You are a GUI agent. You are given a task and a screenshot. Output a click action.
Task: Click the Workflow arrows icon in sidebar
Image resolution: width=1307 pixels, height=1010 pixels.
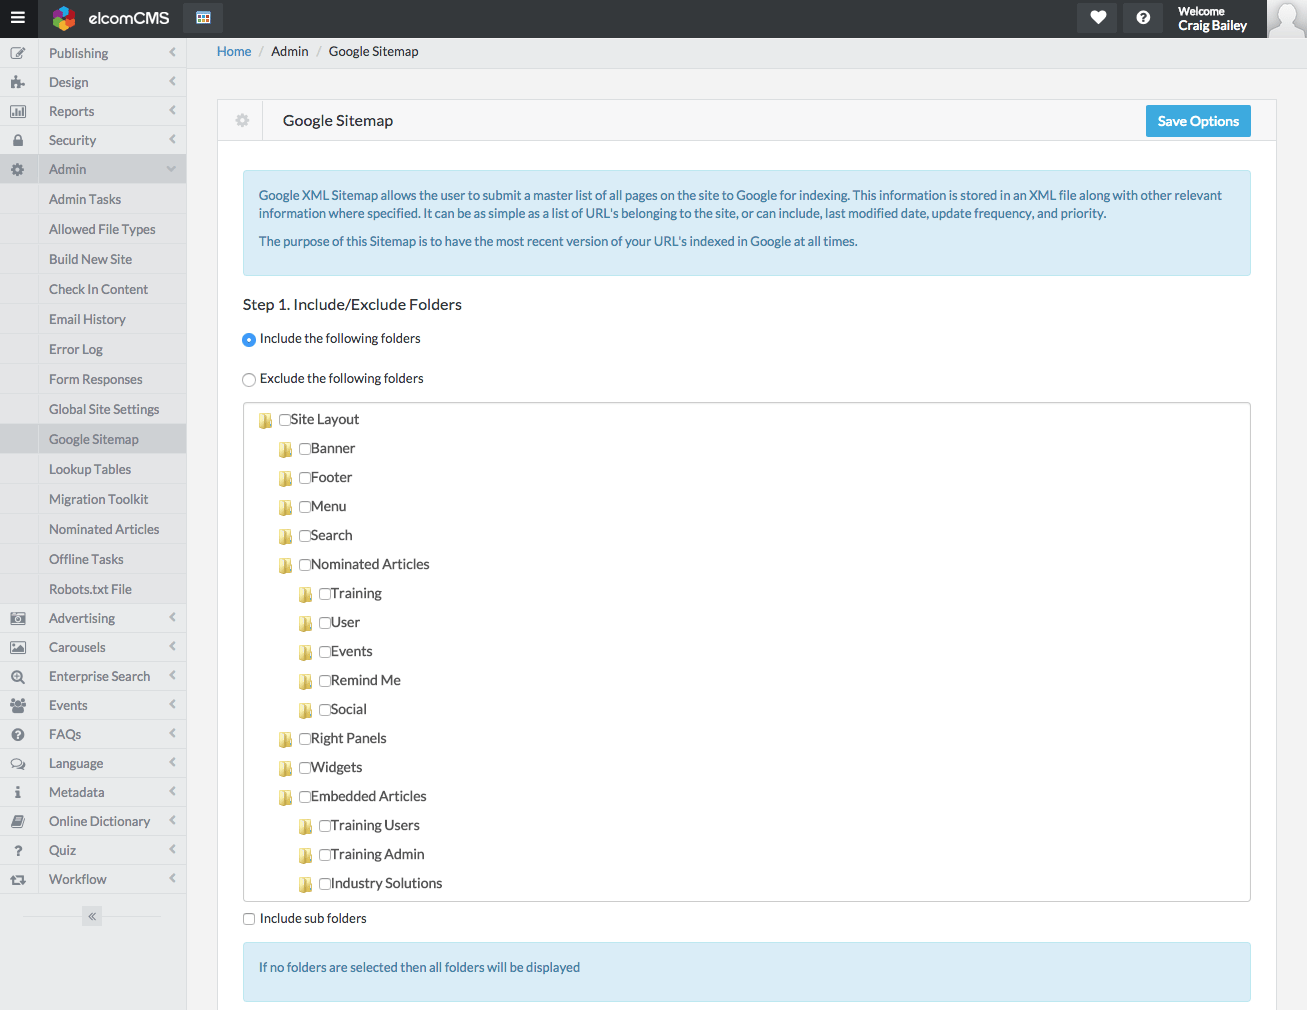[18, 879]
